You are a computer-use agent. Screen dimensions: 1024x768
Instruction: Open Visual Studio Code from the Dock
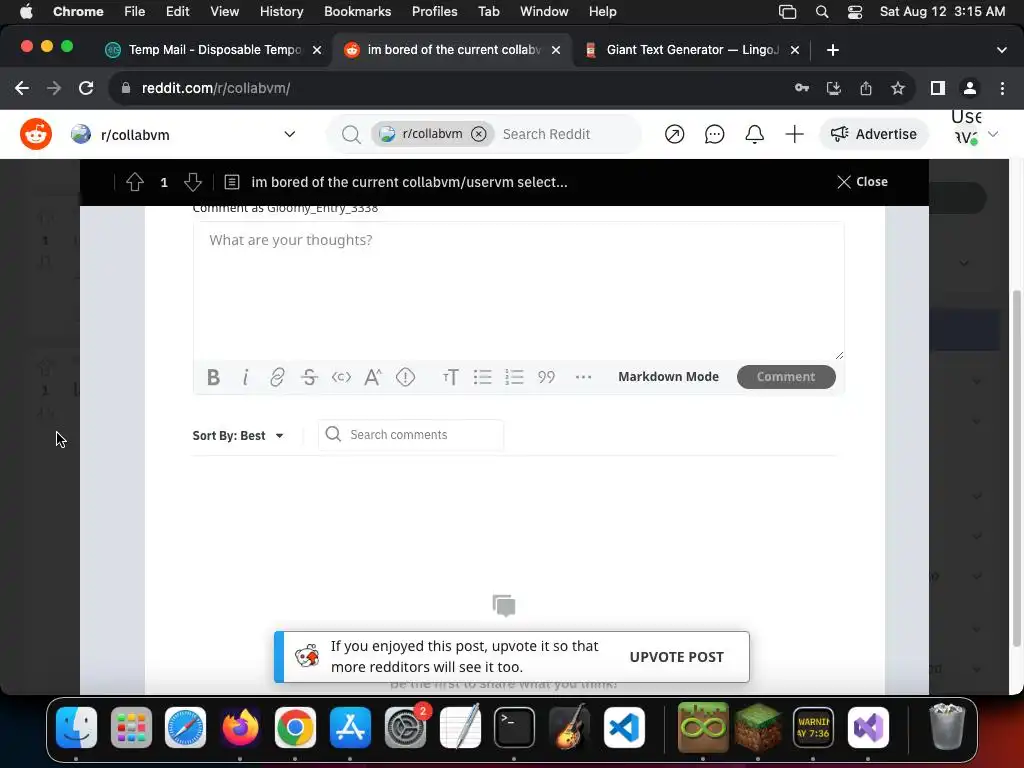click(x=624, y=727)
